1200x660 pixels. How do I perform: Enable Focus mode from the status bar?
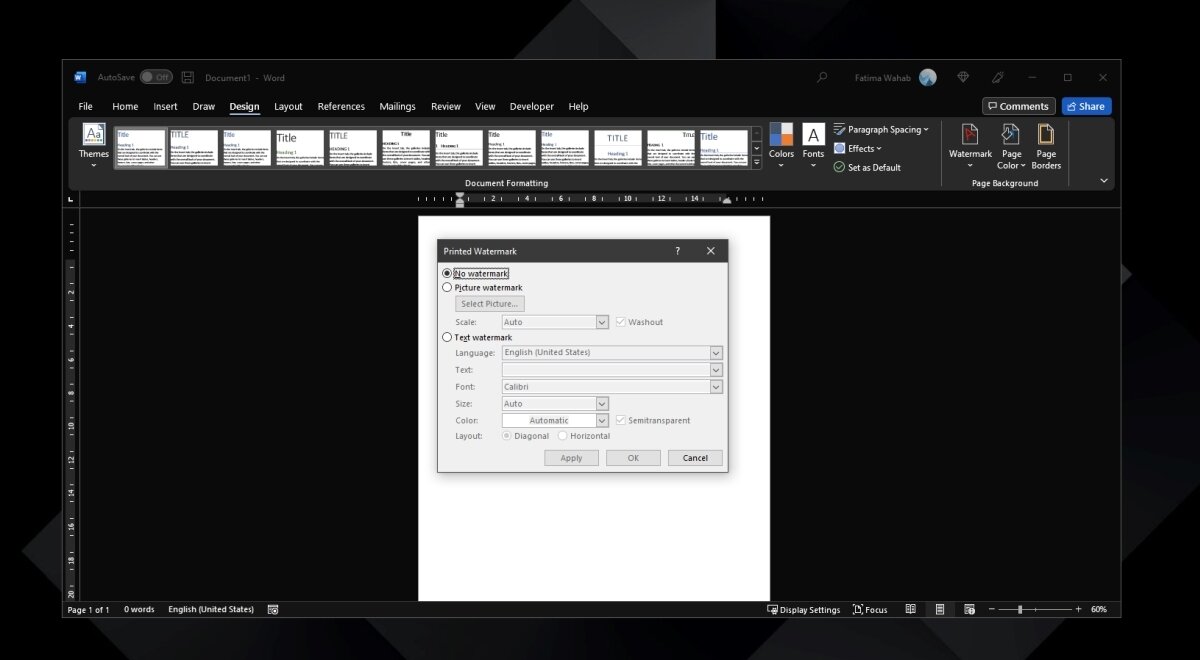870,609
